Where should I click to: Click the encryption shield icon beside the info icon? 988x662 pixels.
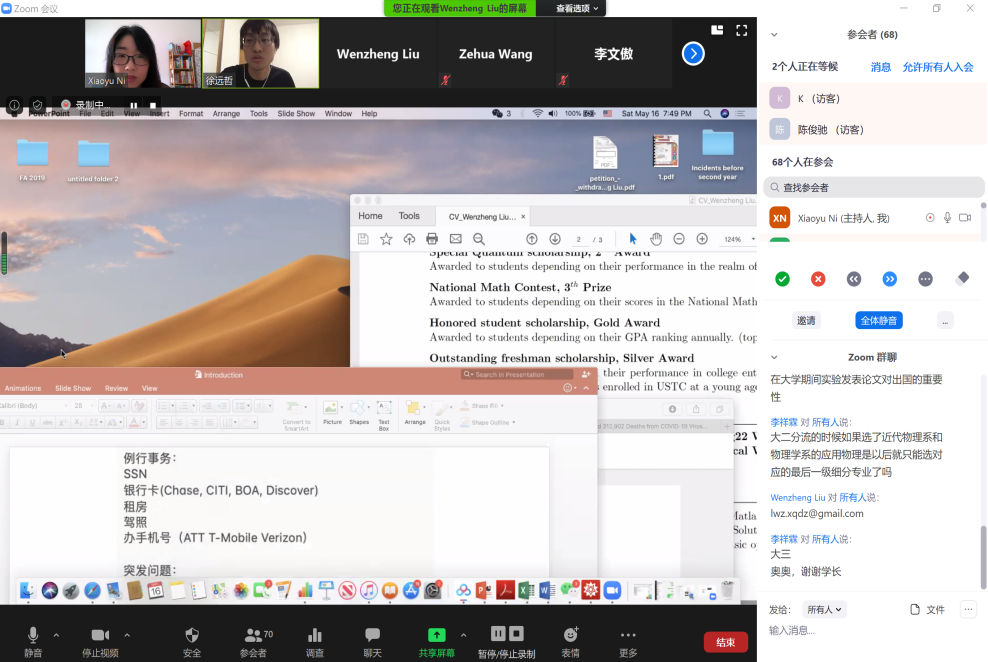click(38, 105)
